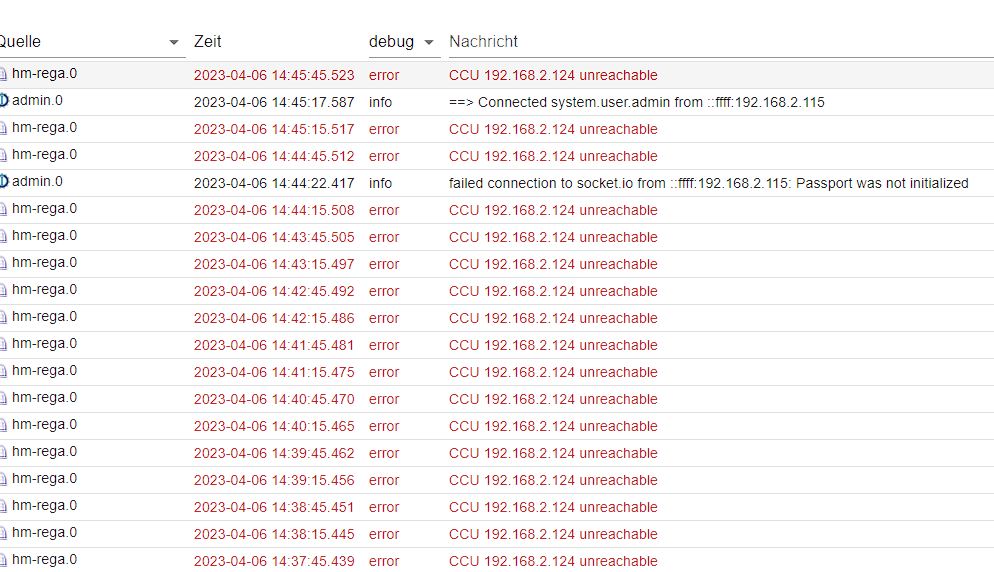Select the Connected system.user.admin message
The width and height of the screenshot is (994, 572).
[636, 102]
